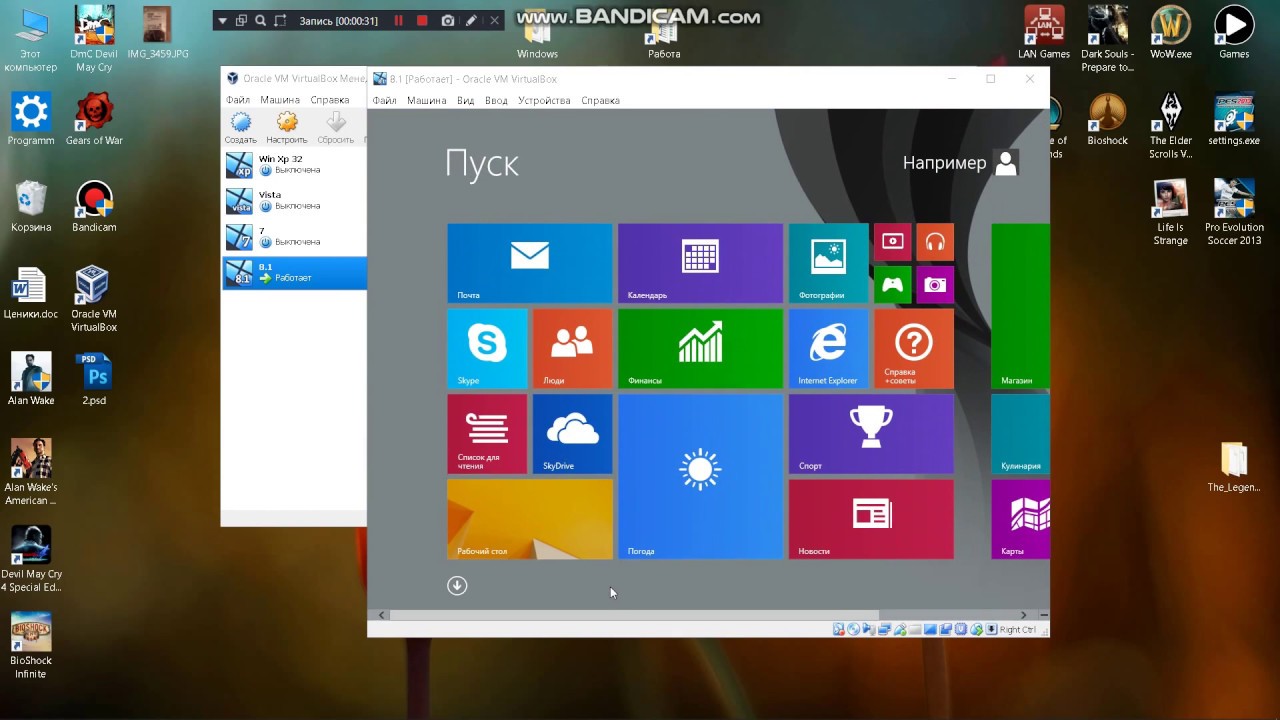Image resolution: width=1280 pixels, height=720 pixels.
Task: Open the SkyDrive tile
Action: pos(572,433)
